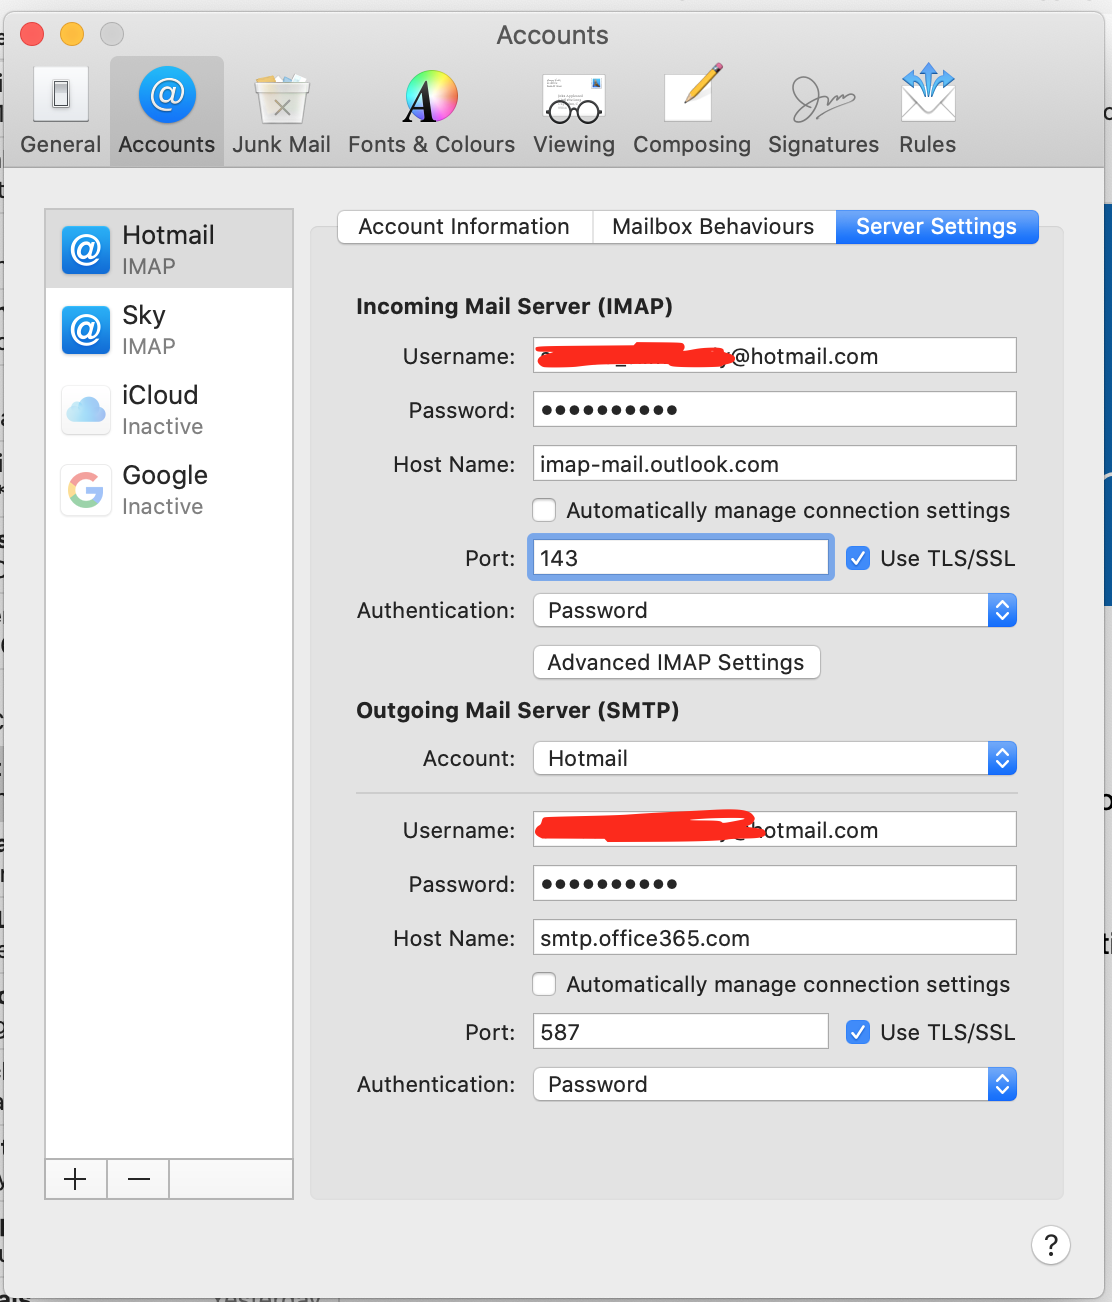Click Advanced IMAP Settings button
Screen dimensions: 1112x1302
[677, 662]
